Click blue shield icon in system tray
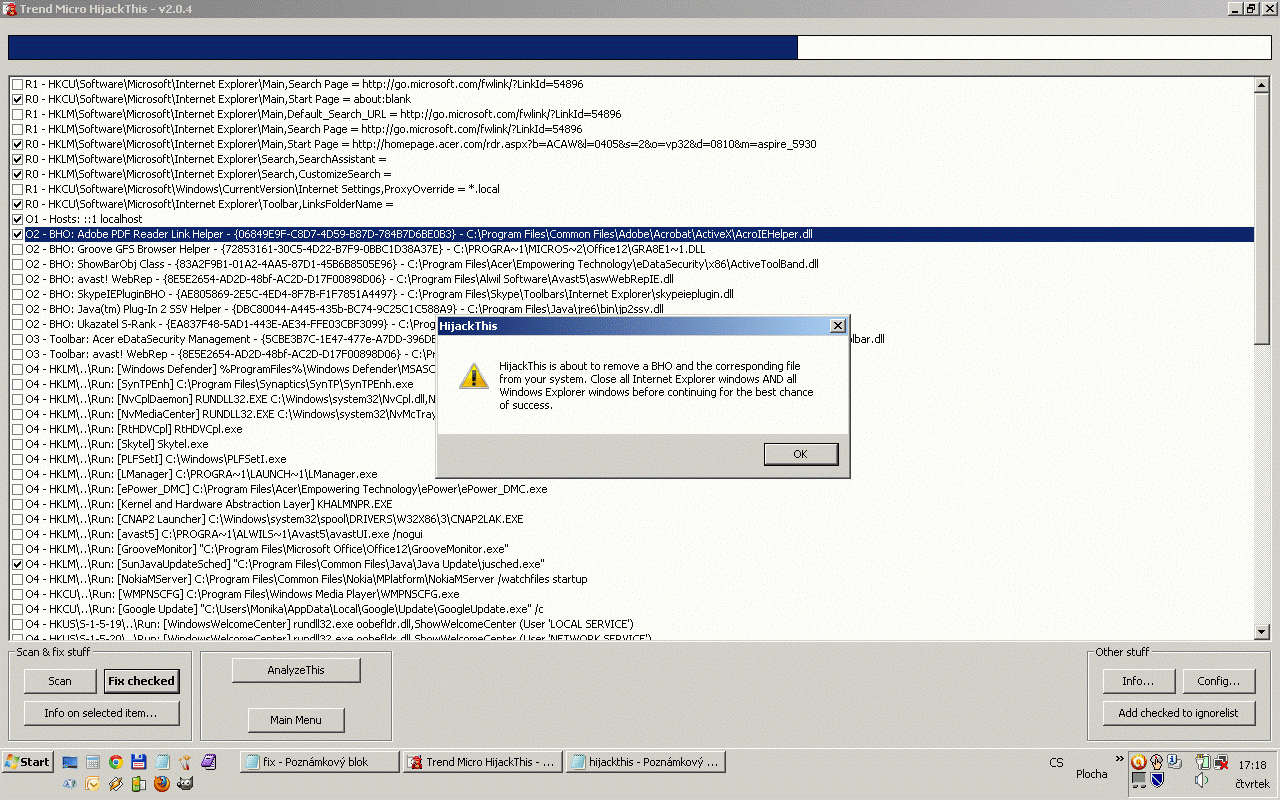This screenshot has width=1280, height=800. (1157, 780)
